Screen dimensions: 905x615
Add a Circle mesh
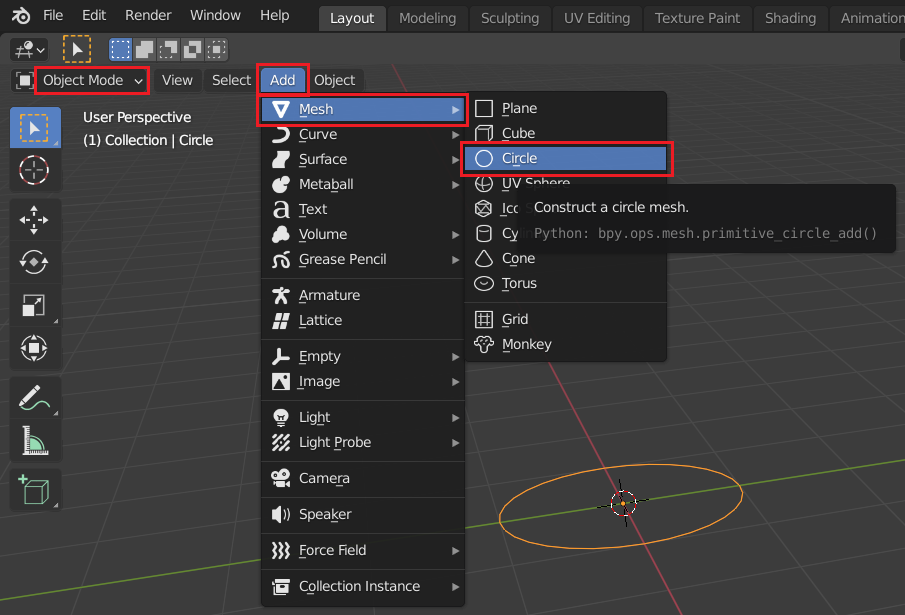[x=566, y=158]
